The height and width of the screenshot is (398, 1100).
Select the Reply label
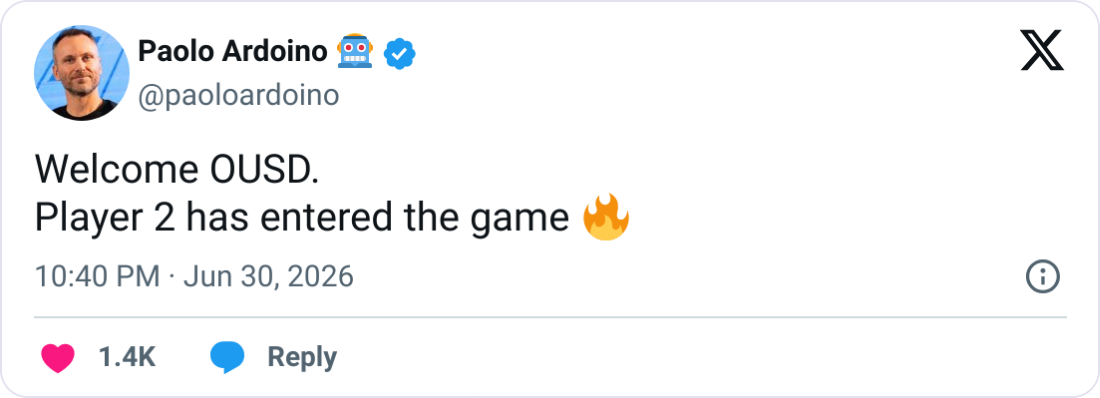(x=302, y=357)
